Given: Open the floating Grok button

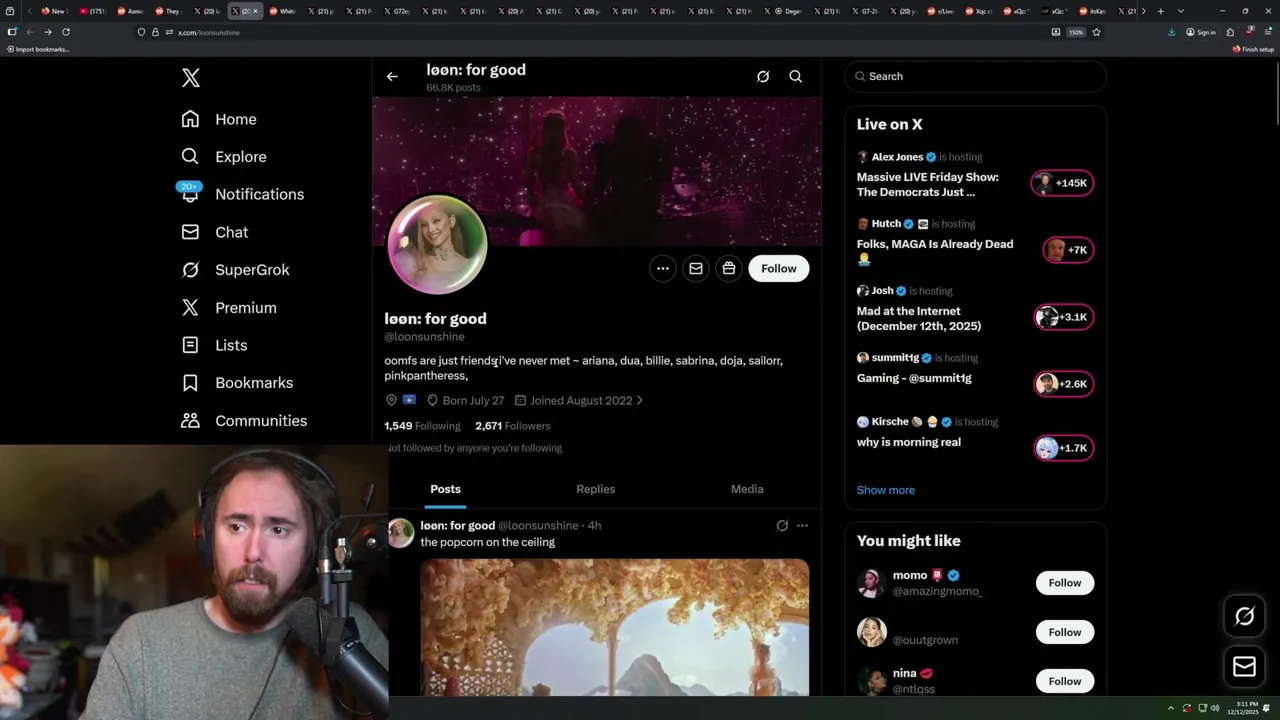Looking at the screenshot, I should click(1245, 617).
